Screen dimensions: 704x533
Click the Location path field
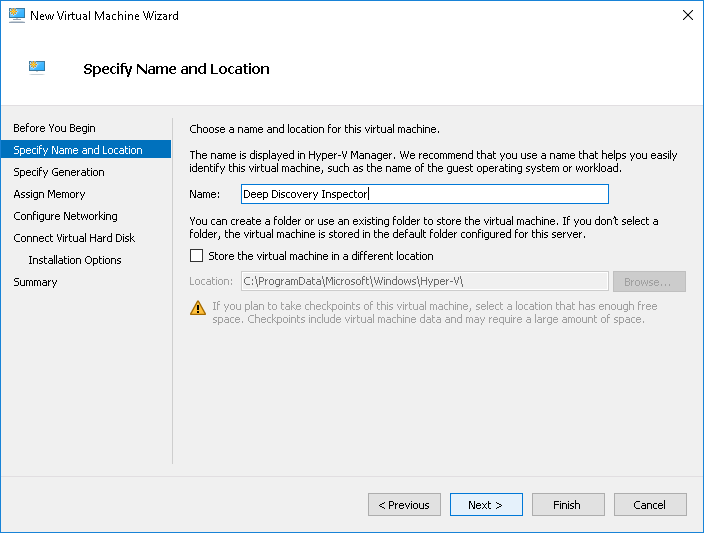[424, 281]
